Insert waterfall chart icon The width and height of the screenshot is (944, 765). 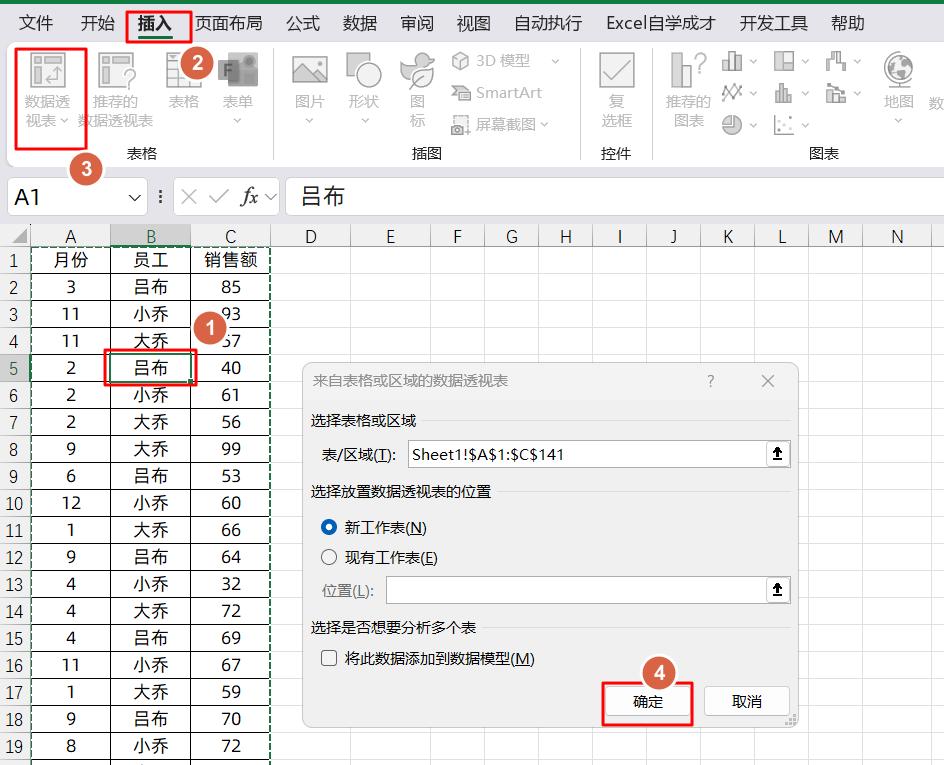(x=836, y=61)
